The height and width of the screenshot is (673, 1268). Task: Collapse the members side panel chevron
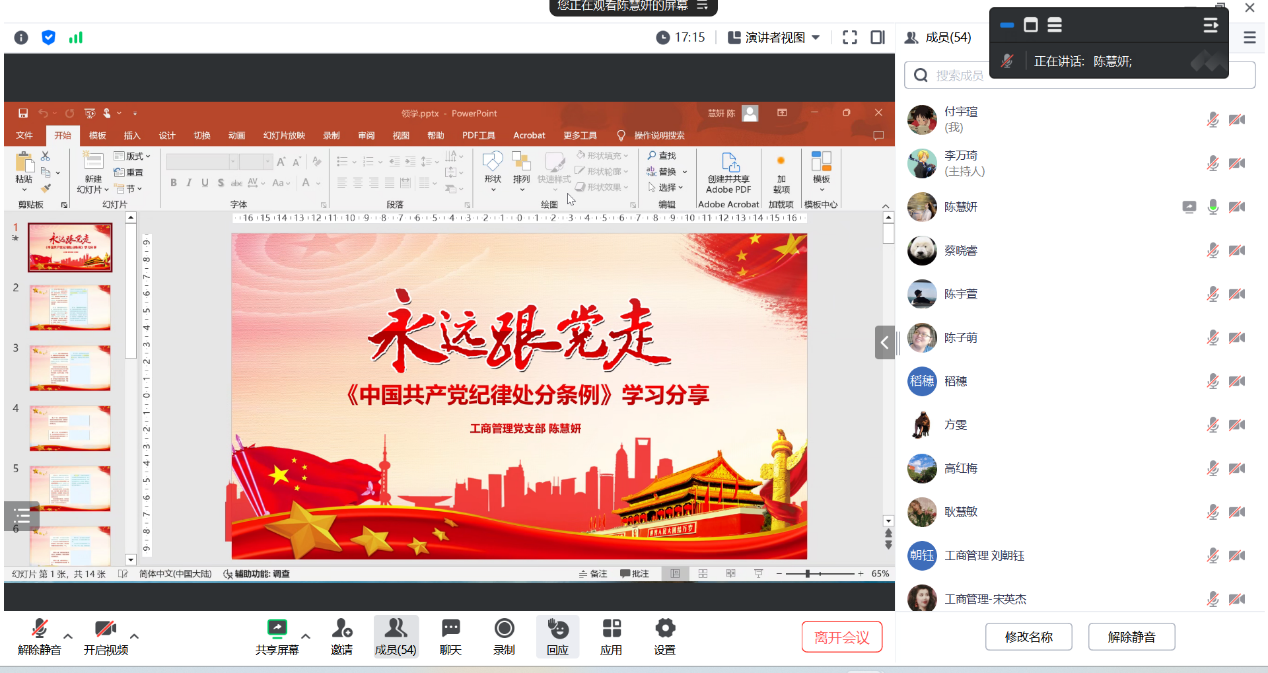(x=885, y=342)
